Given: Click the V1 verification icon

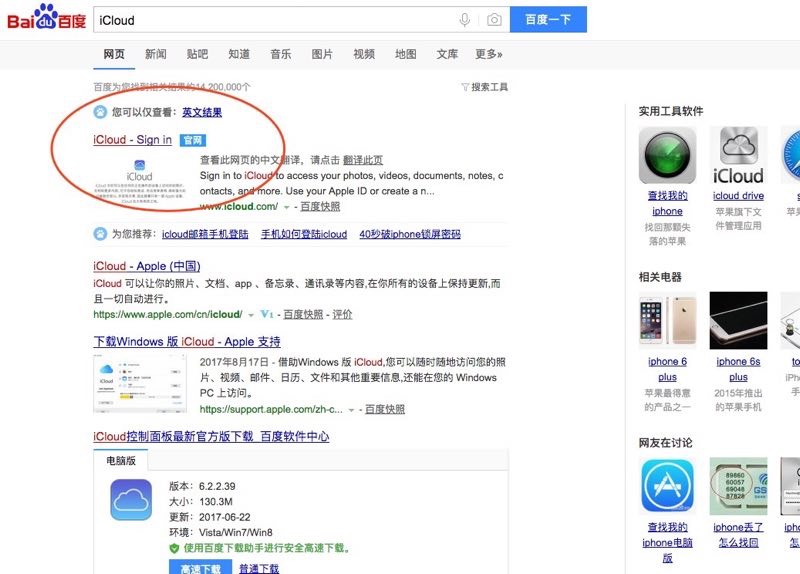Looking at the screenshot, I should click(x=267, y=314).
